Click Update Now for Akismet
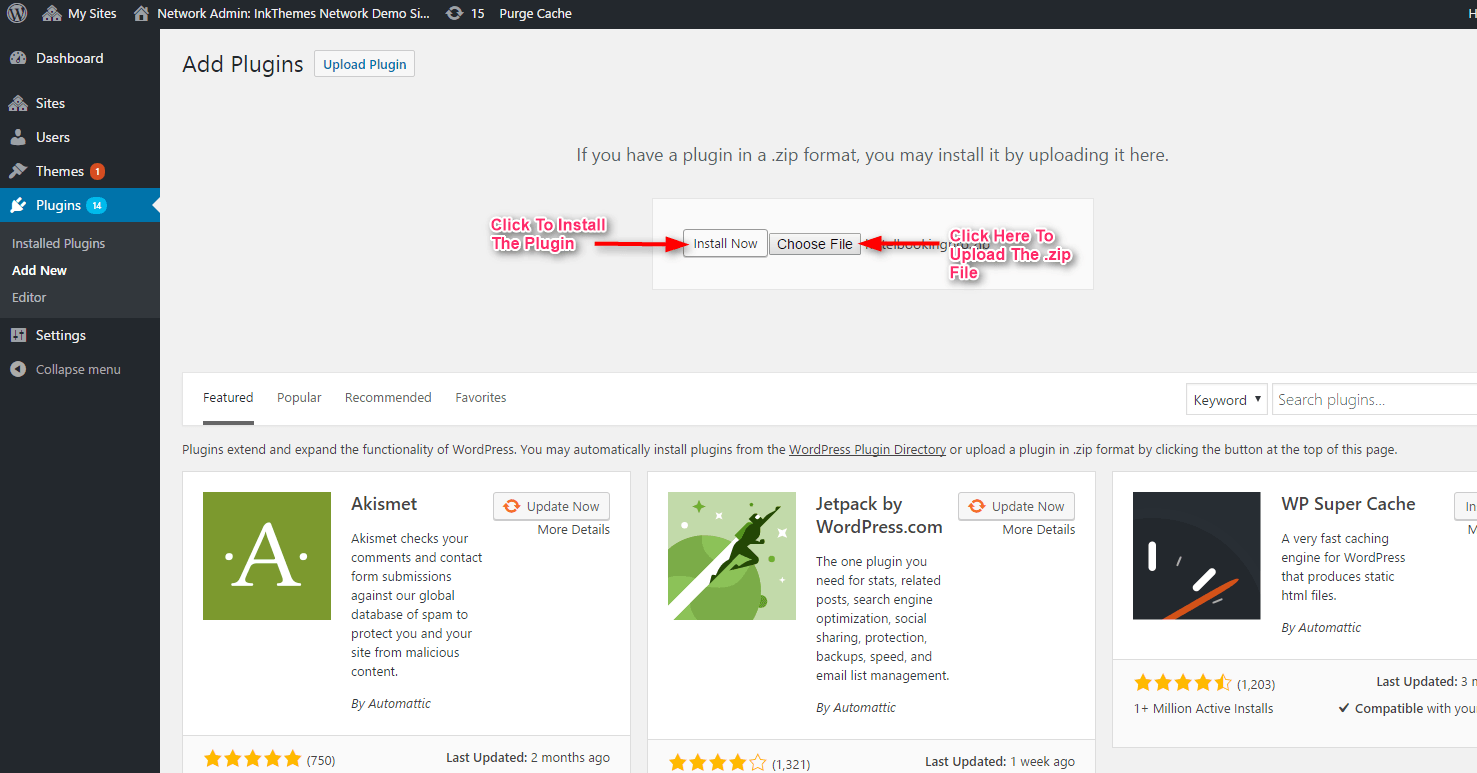The image size is (1477, 773). tap(552, 506)
